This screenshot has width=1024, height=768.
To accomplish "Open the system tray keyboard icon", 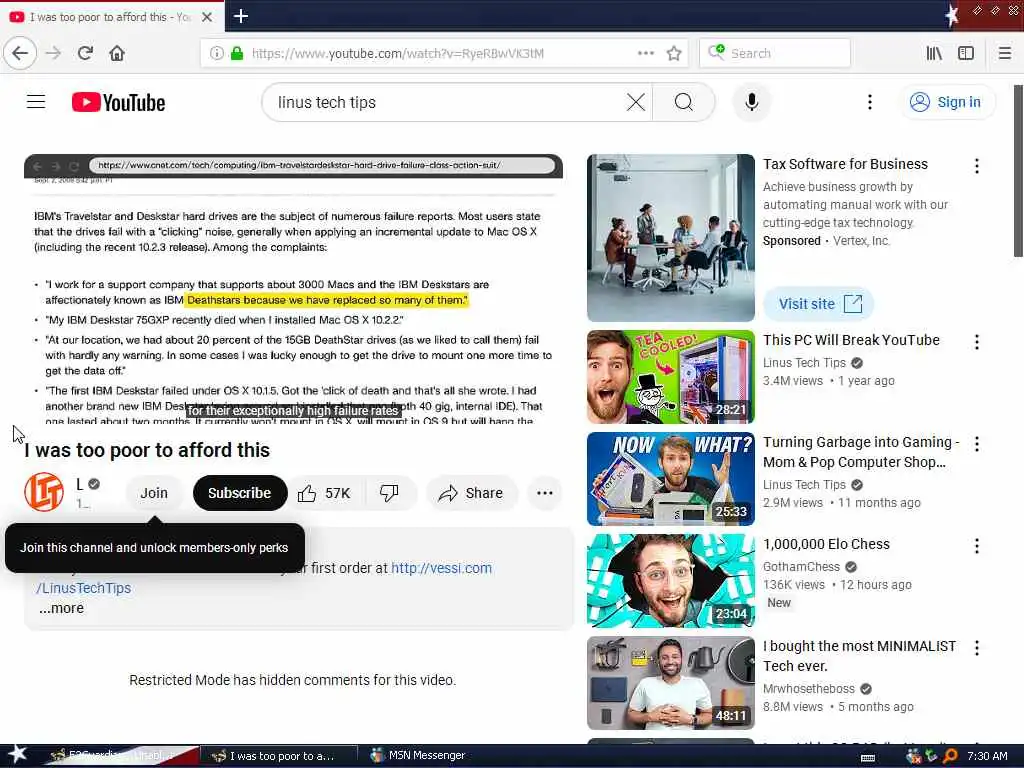I will click(x=868, y=757).
